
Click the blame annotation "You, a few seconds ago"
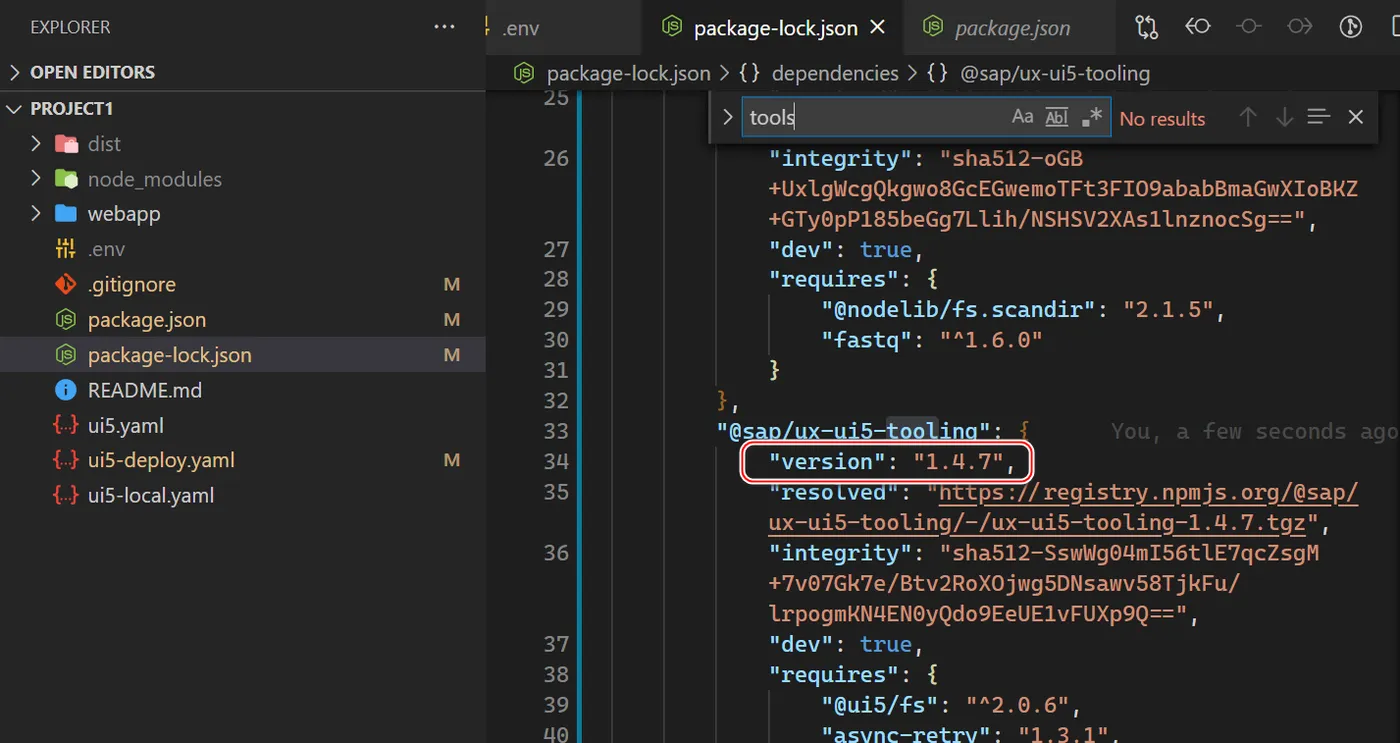click(1255, 431)
